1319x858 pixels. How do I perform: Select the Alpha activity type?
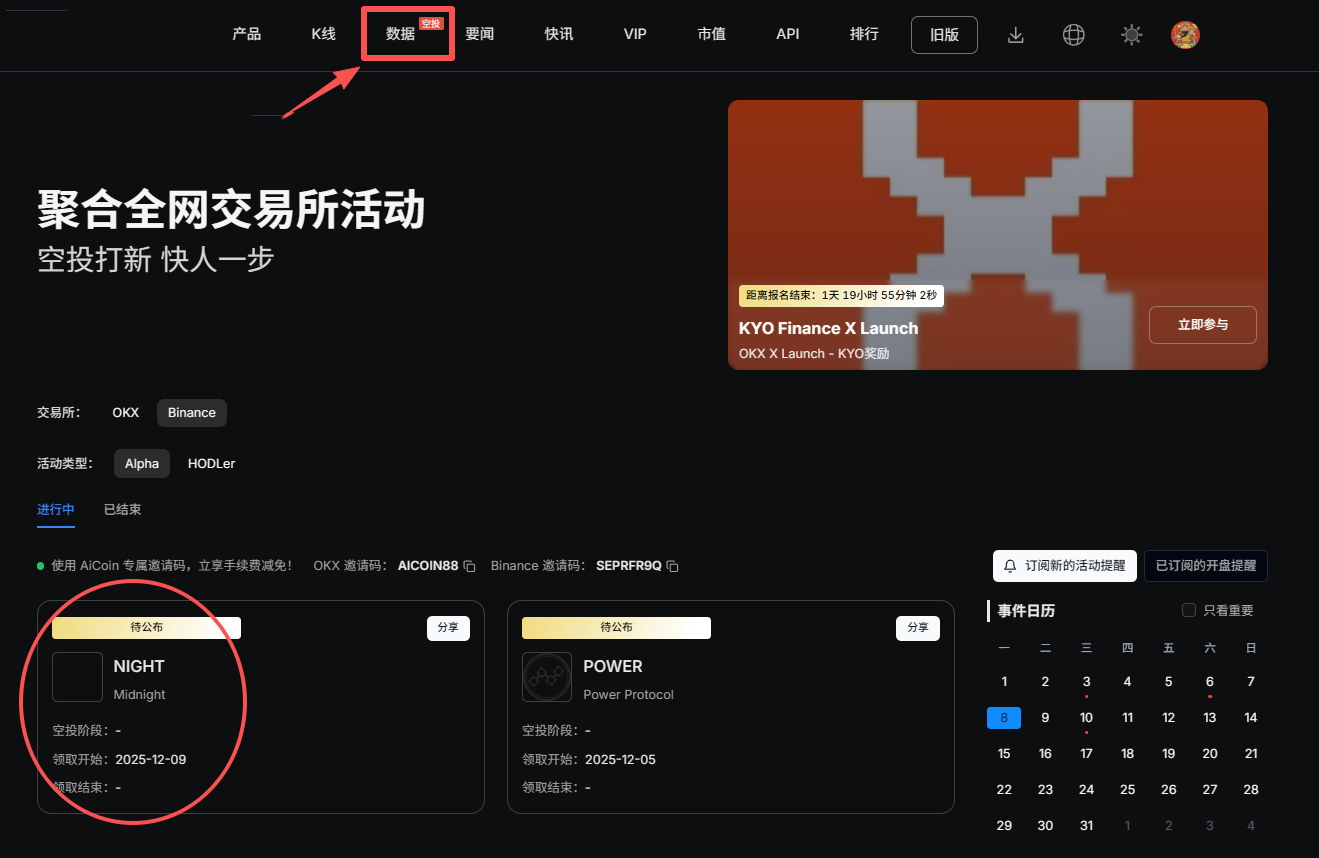click(142, 463)
